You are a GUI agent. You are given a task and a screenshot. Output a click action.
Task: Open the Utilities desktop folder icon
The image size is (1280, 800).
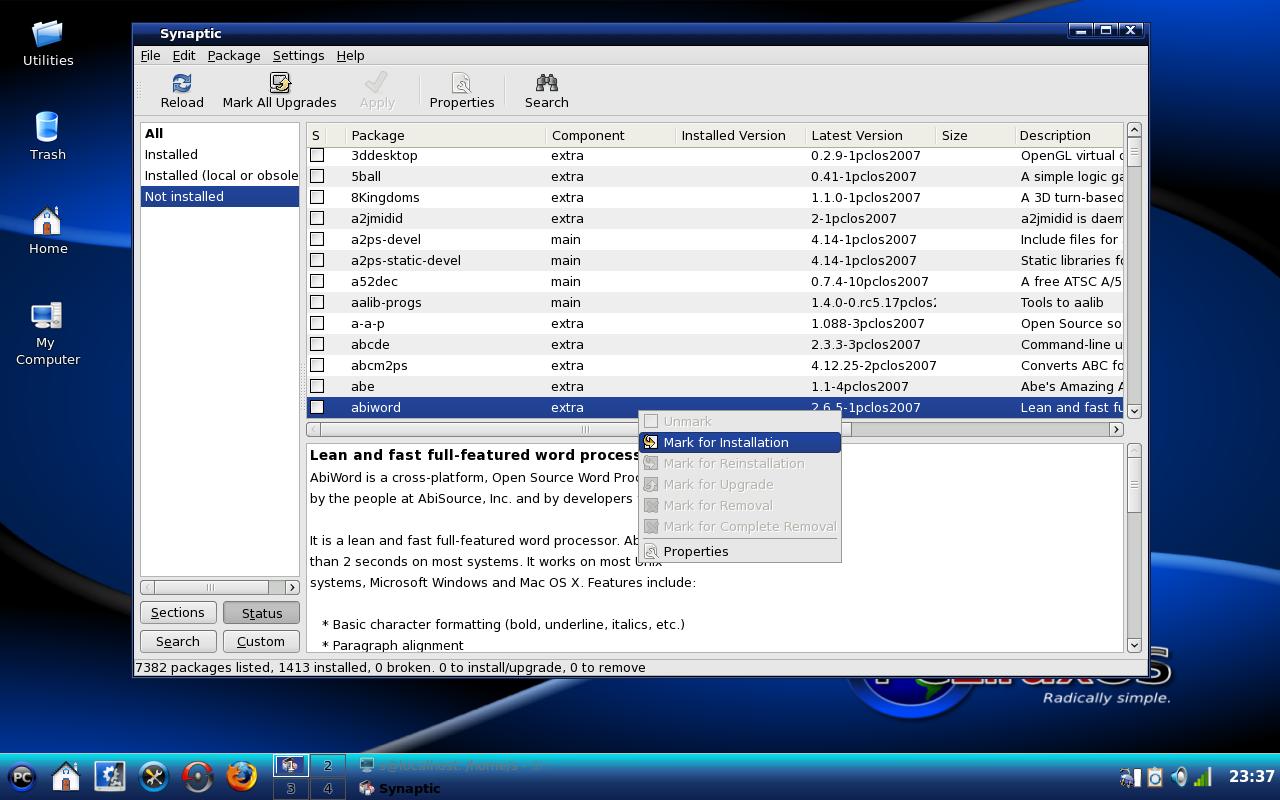(48, 34)
